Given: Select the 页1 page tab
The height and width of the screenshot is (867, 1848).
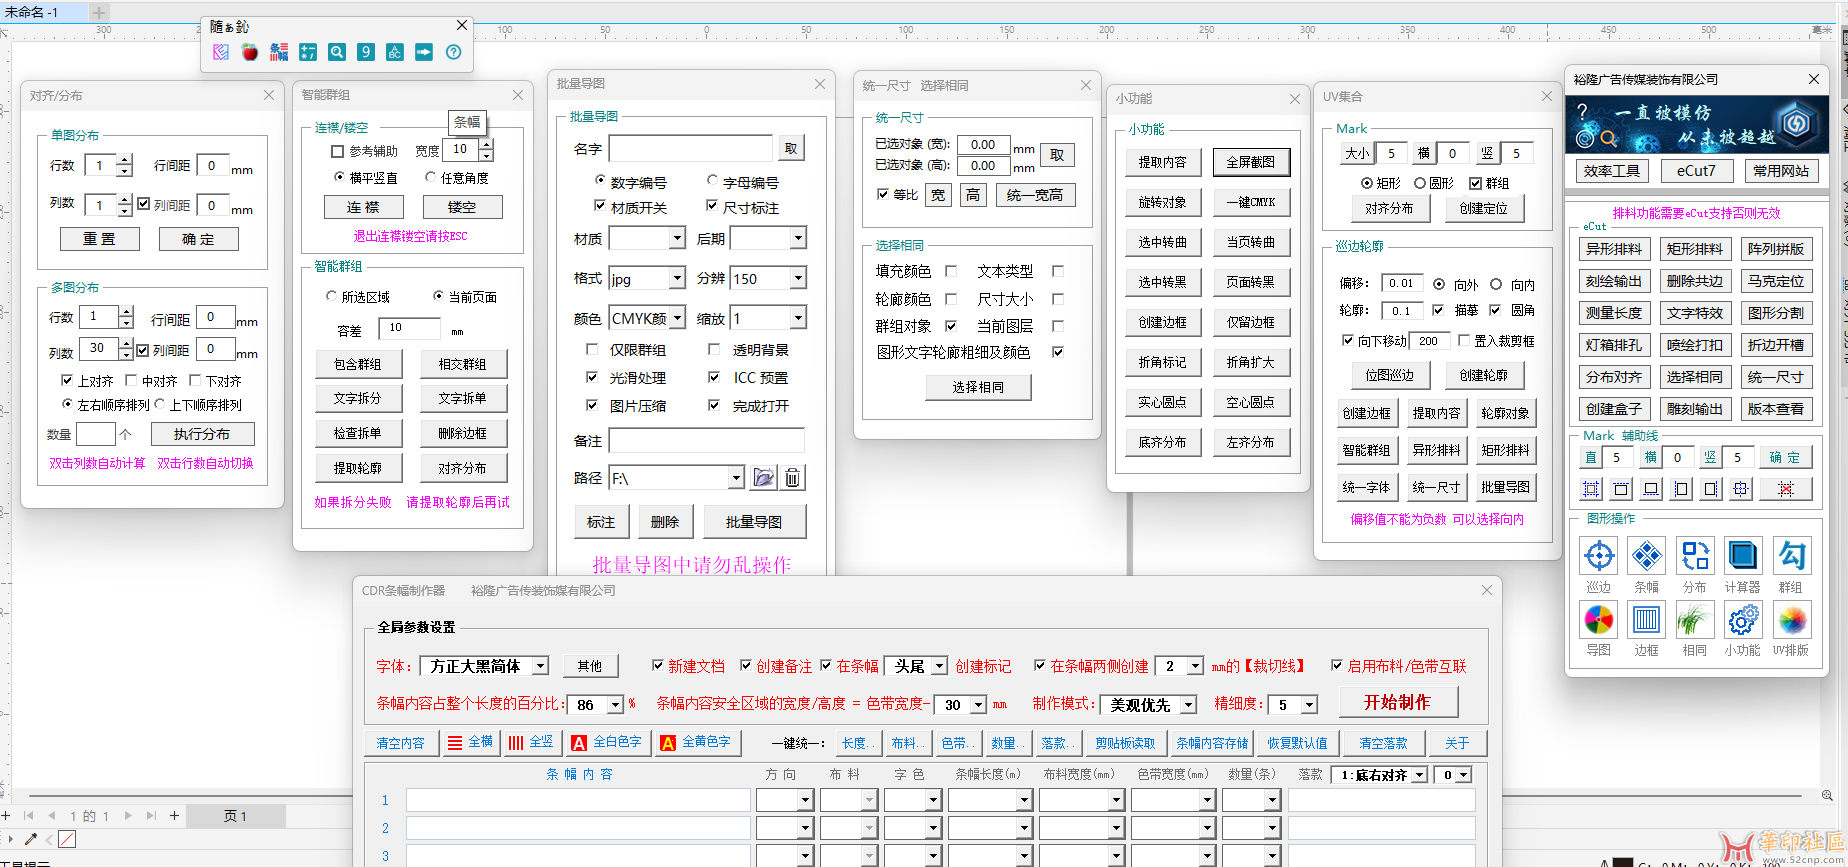Looking at the screenshot, I should [x=235, y=816].
